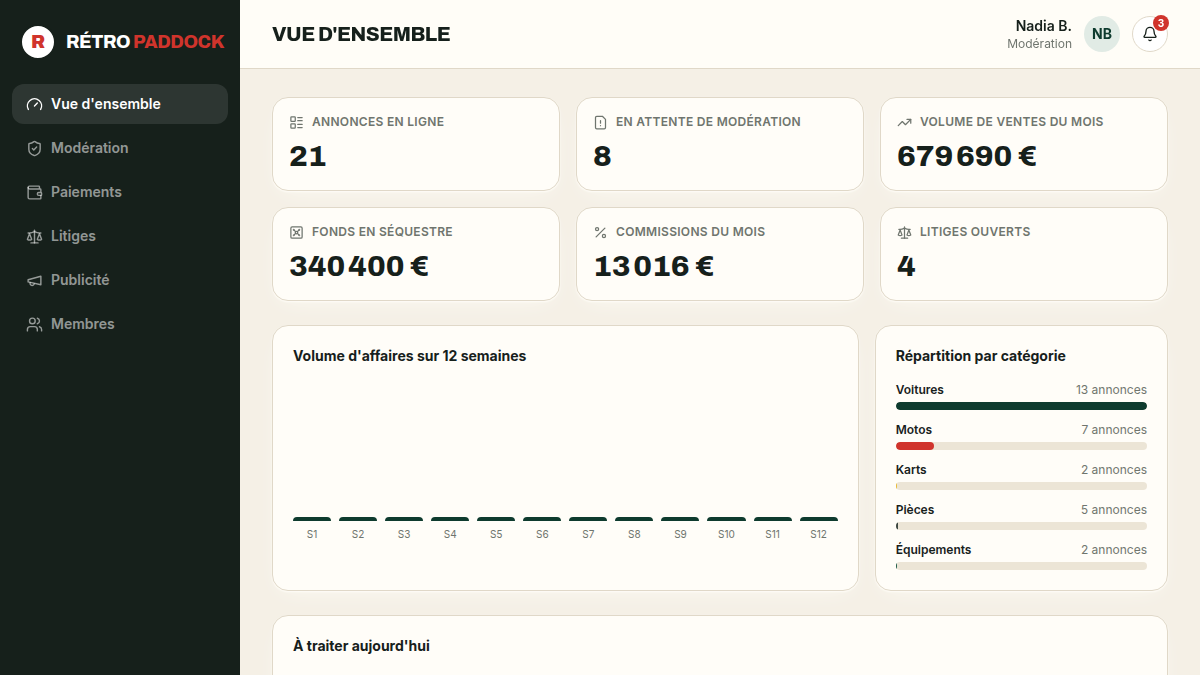This screenshot has width=1200, height=675.
Task: Click the Équipements category progress bar
Action: pyautogui.click(x=1021, y=566)
